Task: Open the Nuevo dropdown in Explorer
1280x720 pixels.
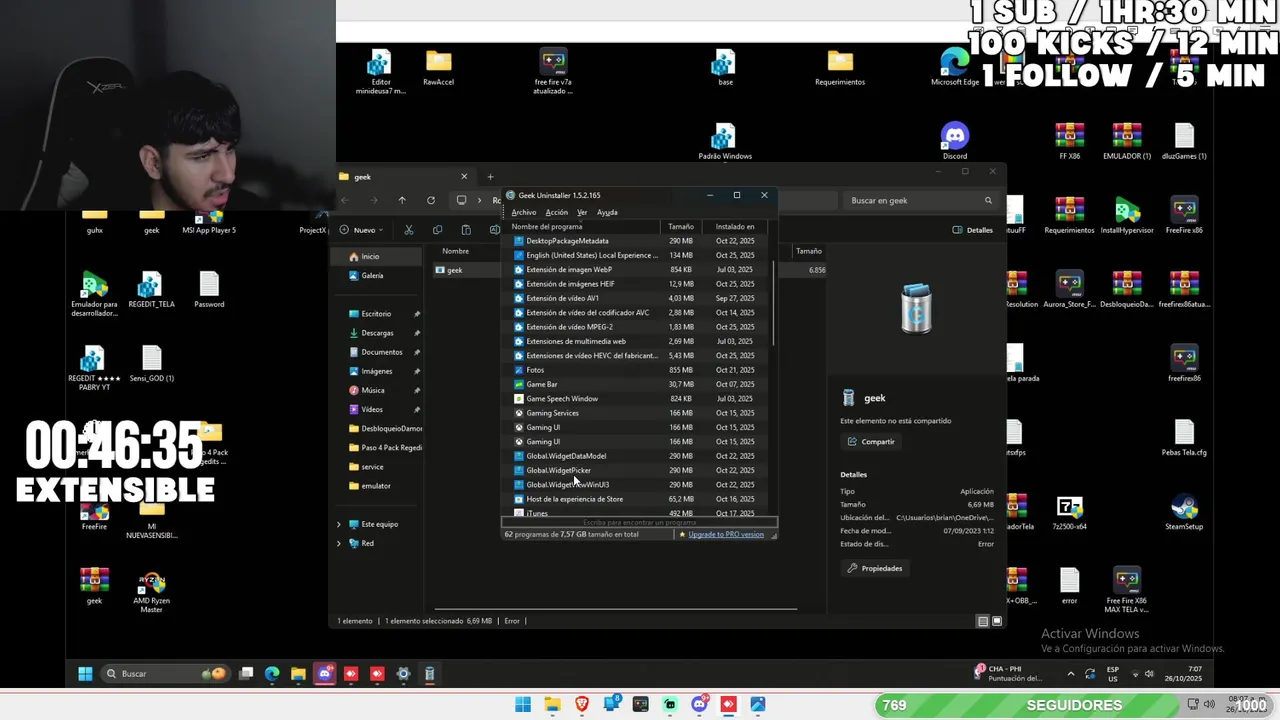Action: [361, 230]
